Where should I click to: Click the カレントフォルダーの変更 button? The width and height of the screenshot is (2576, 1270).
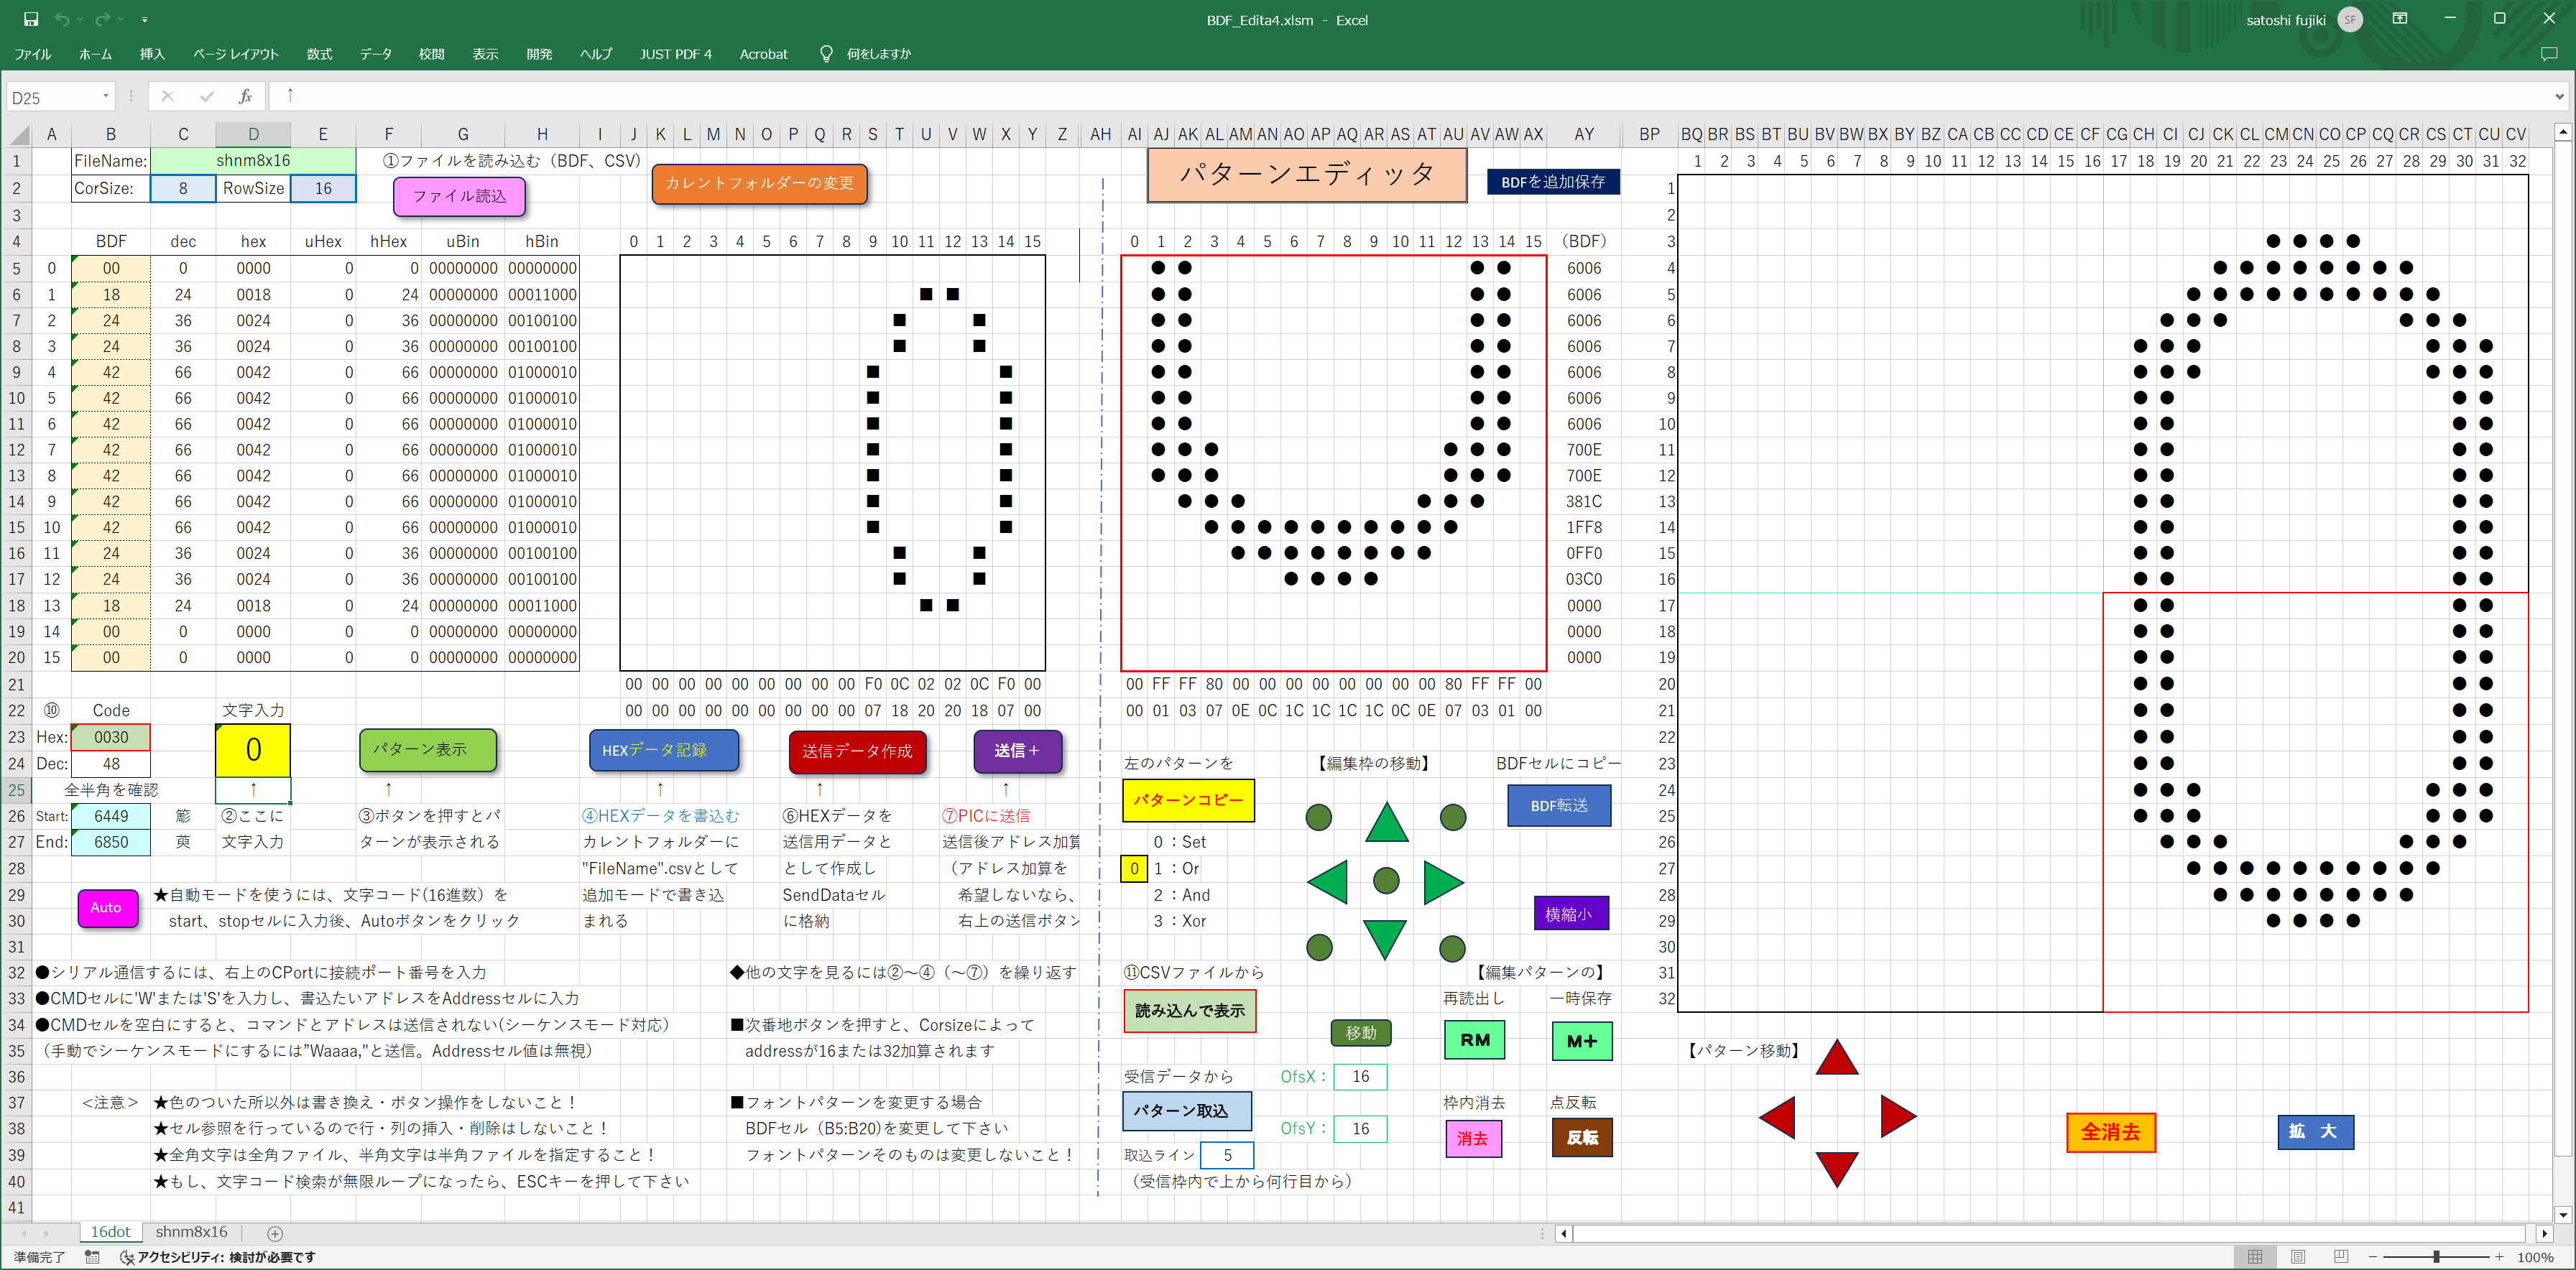[x=759, y=183]
